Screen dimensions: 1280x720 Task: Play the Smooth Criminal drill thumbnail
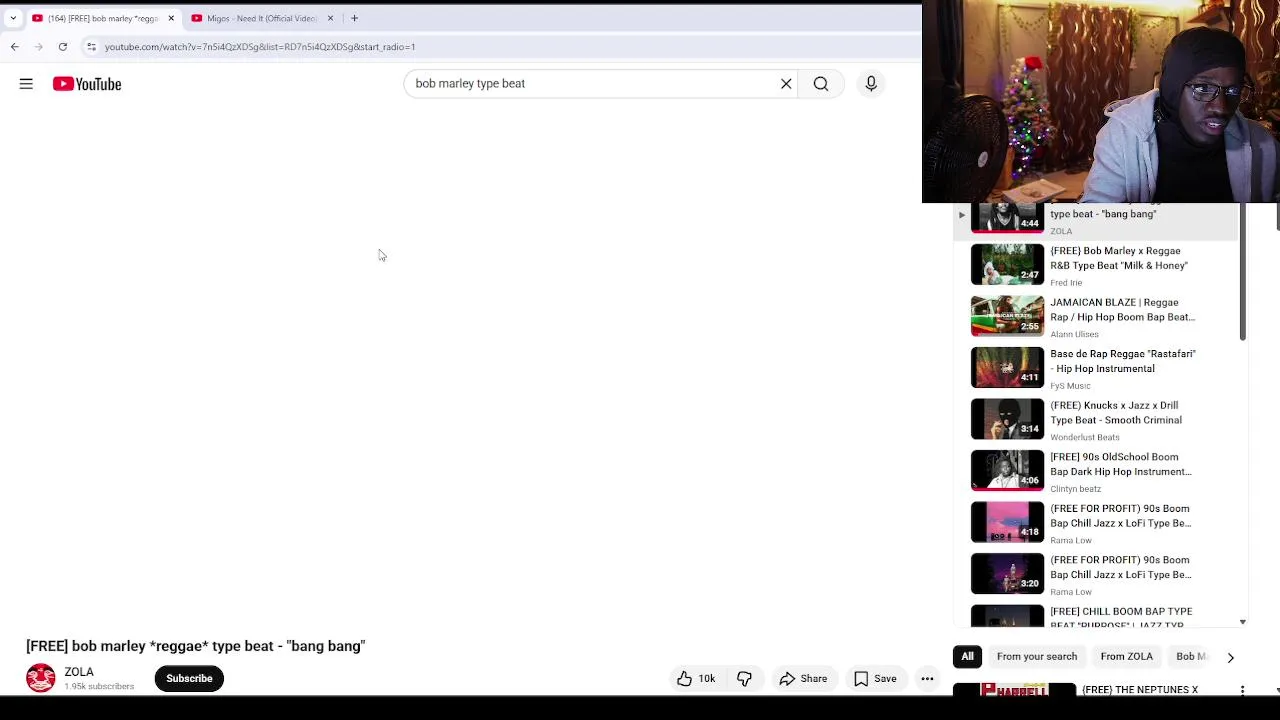click(1007, 419)
